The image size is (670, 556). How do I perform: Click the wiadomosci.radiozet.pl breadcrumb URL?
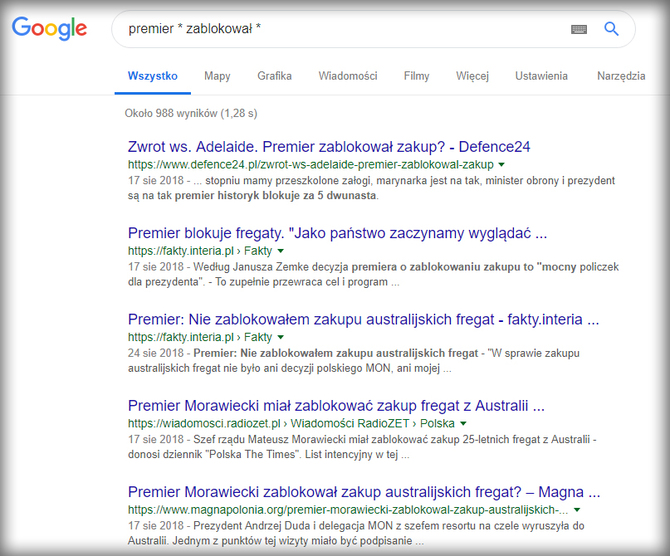click(x=291, y=424)
